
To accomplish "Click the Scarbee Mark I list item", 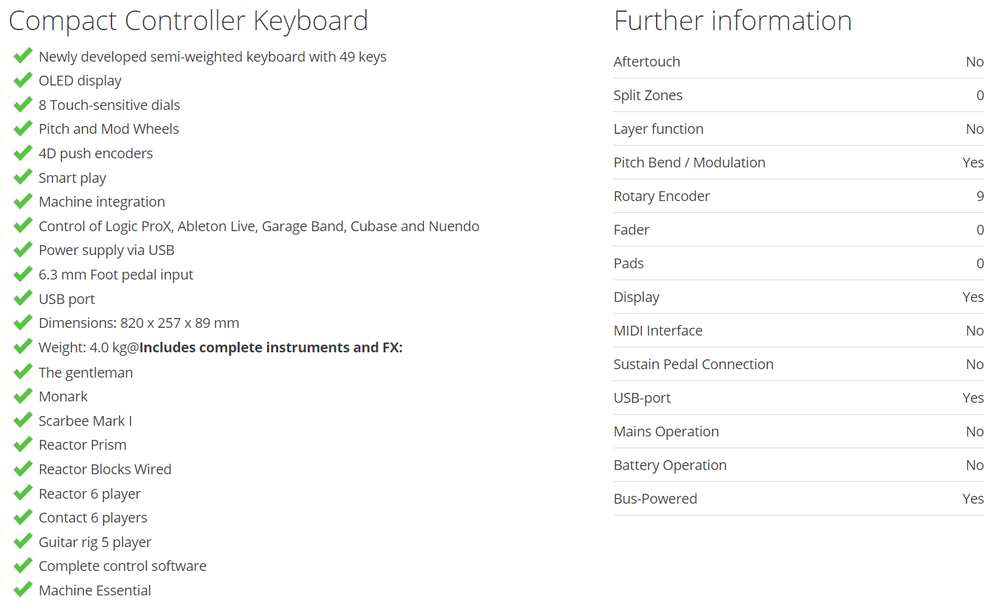I will [85, 421].
